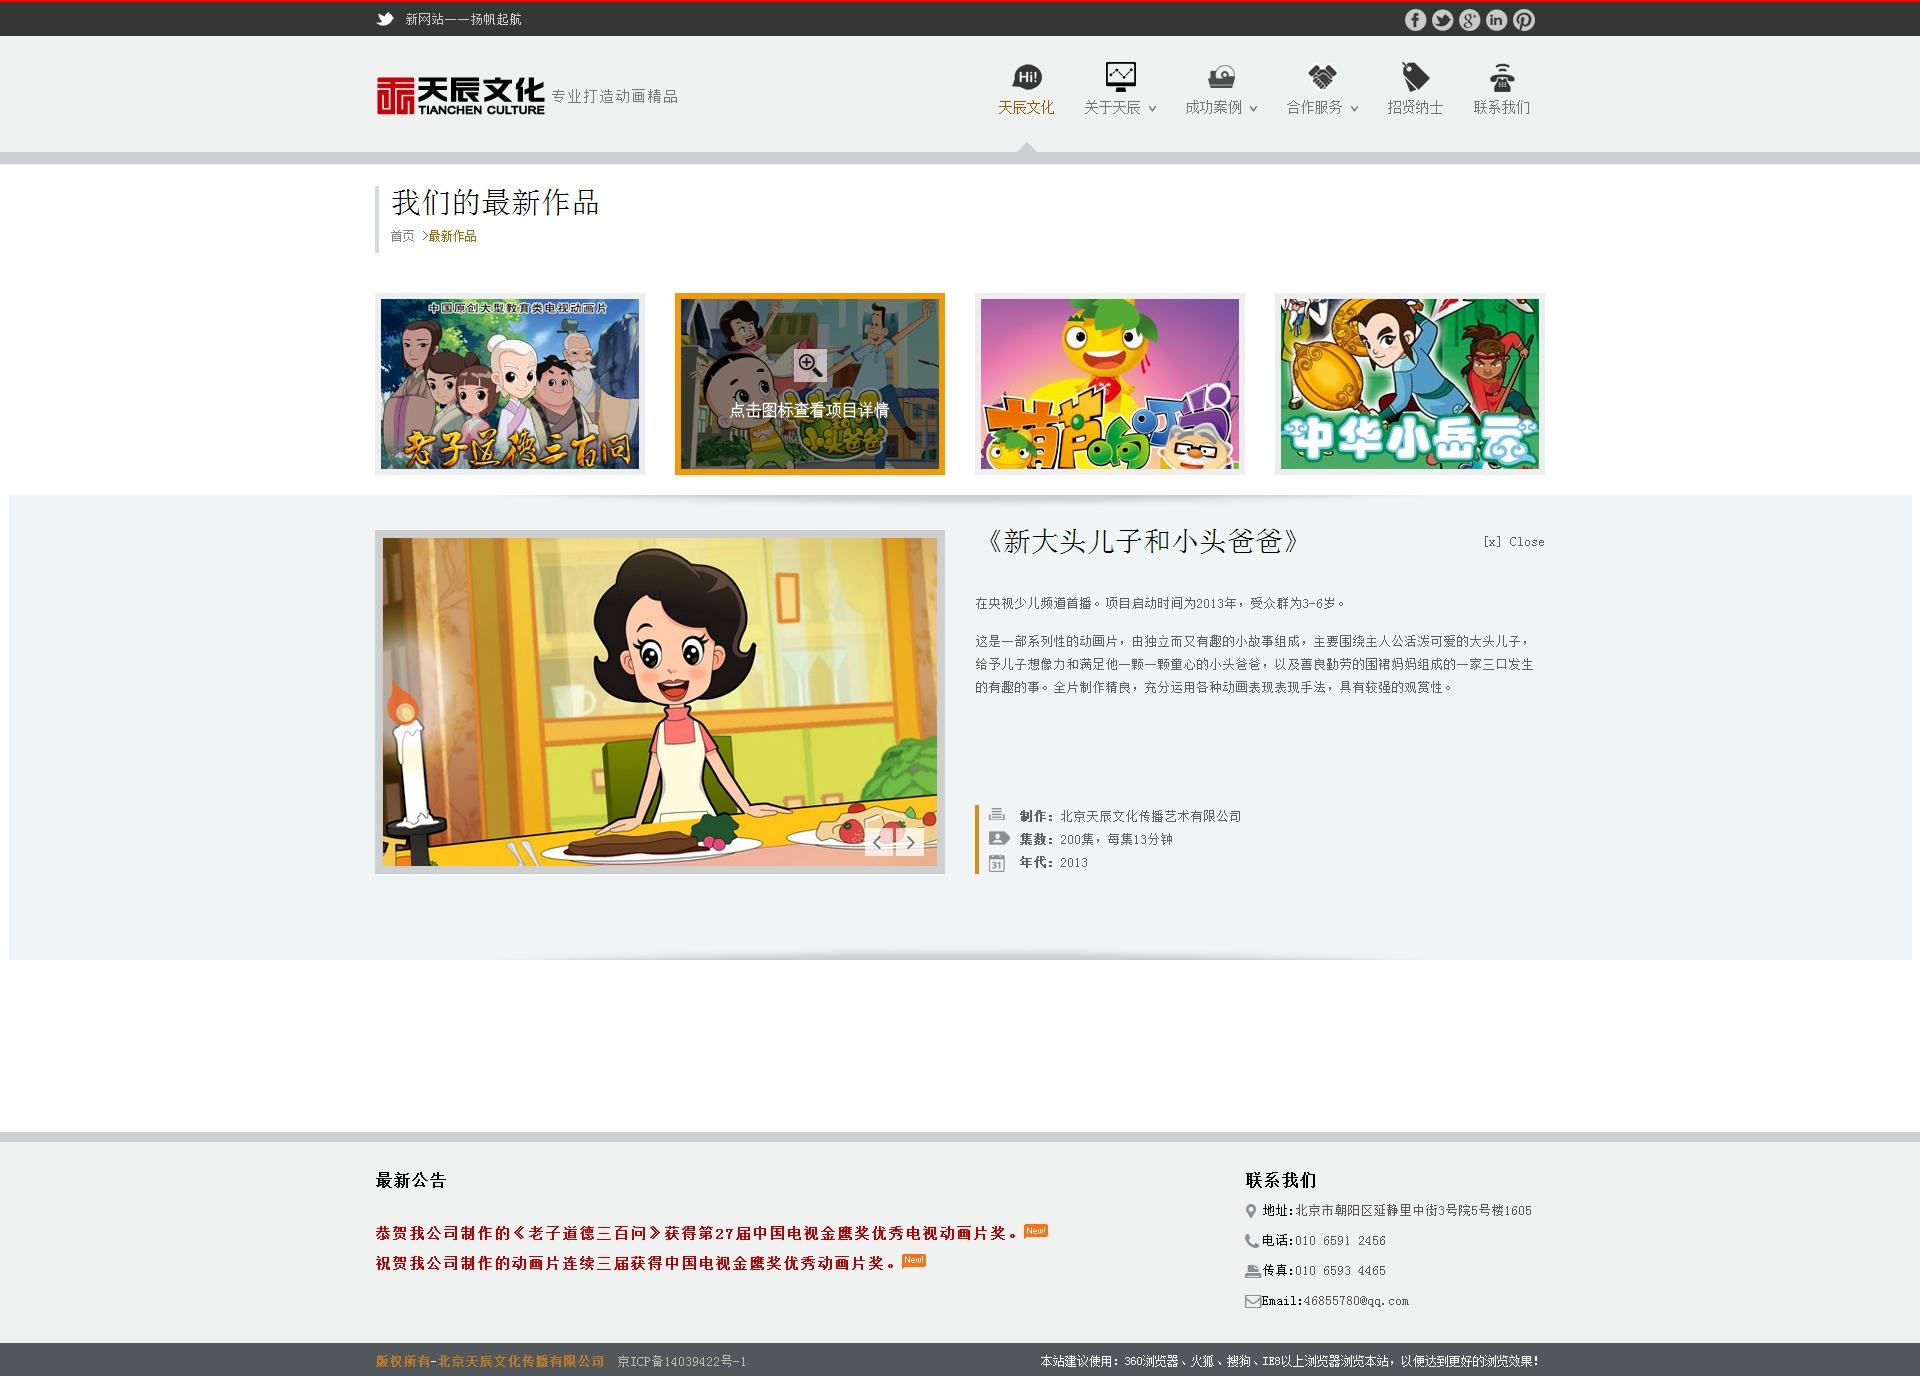
Task: Click the 最新作品 breadcrumb link
Action: pyautogui.click(x=452, y=236)
